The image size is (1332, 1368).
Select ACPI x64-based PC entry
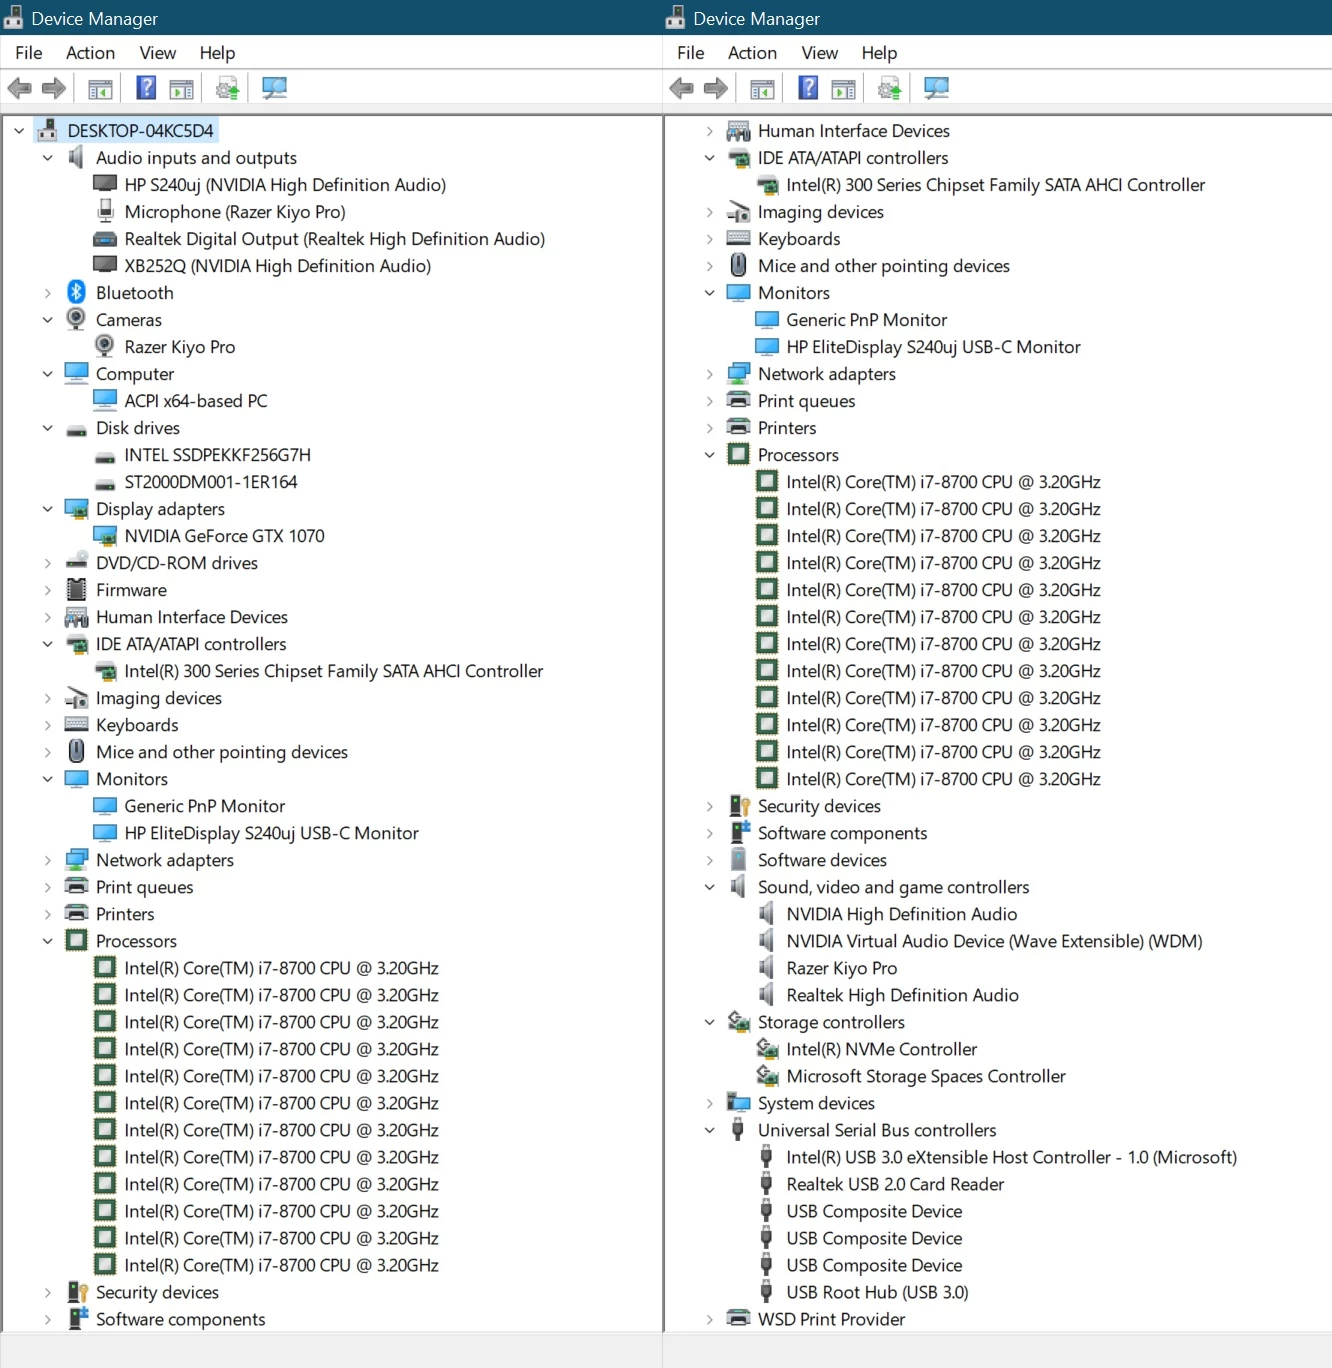[195, 400]
